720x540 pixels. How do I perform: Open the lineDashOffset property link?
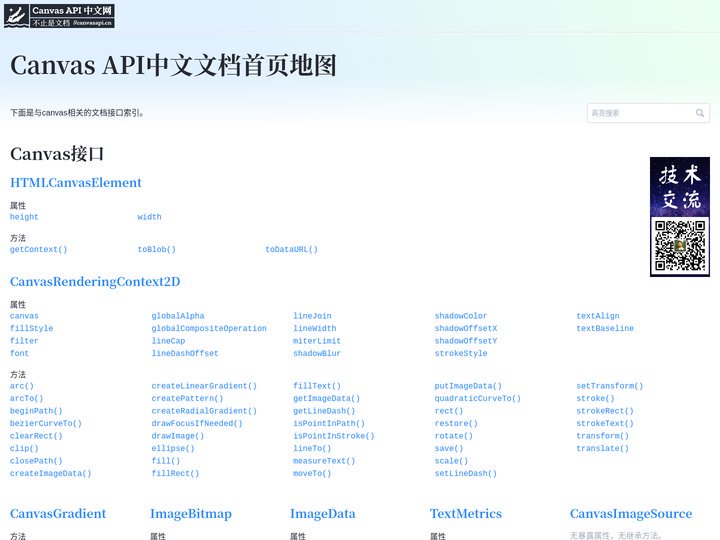[x=185, y=353]
